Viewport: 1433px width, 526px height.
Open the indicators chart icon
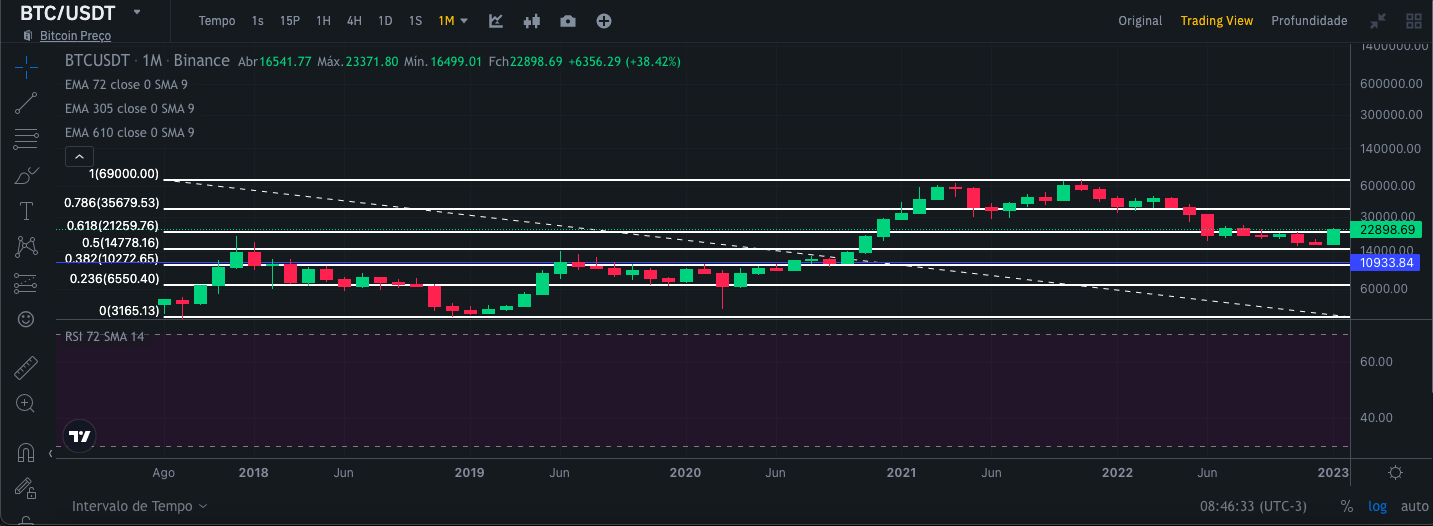click(496, 21)
